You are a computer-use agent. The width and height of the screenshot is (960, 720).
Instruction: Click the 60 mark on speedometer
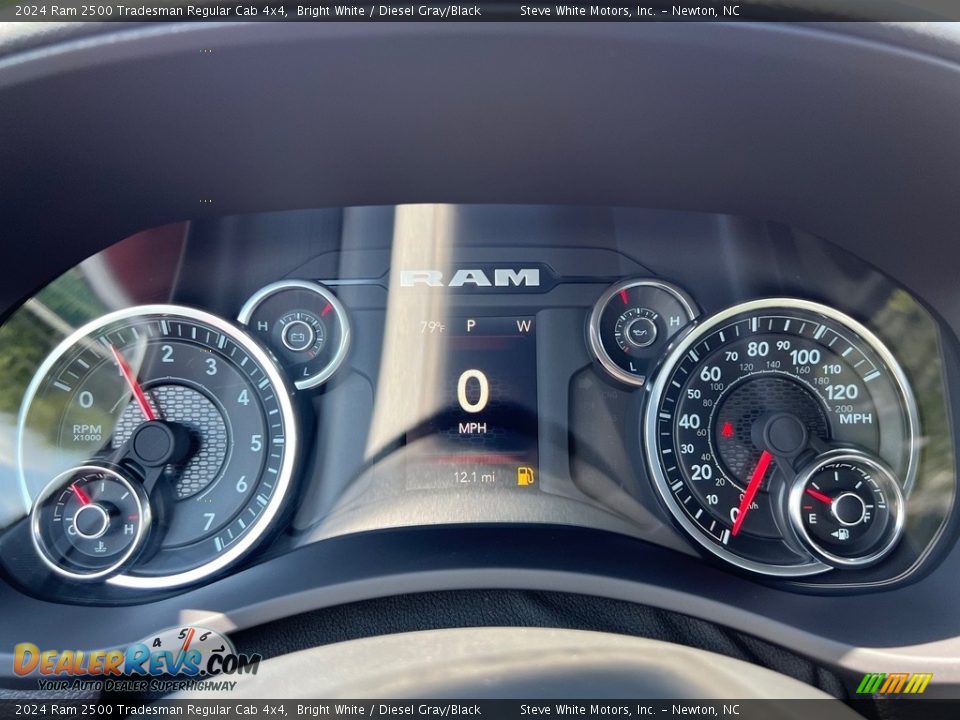[710, 373]
